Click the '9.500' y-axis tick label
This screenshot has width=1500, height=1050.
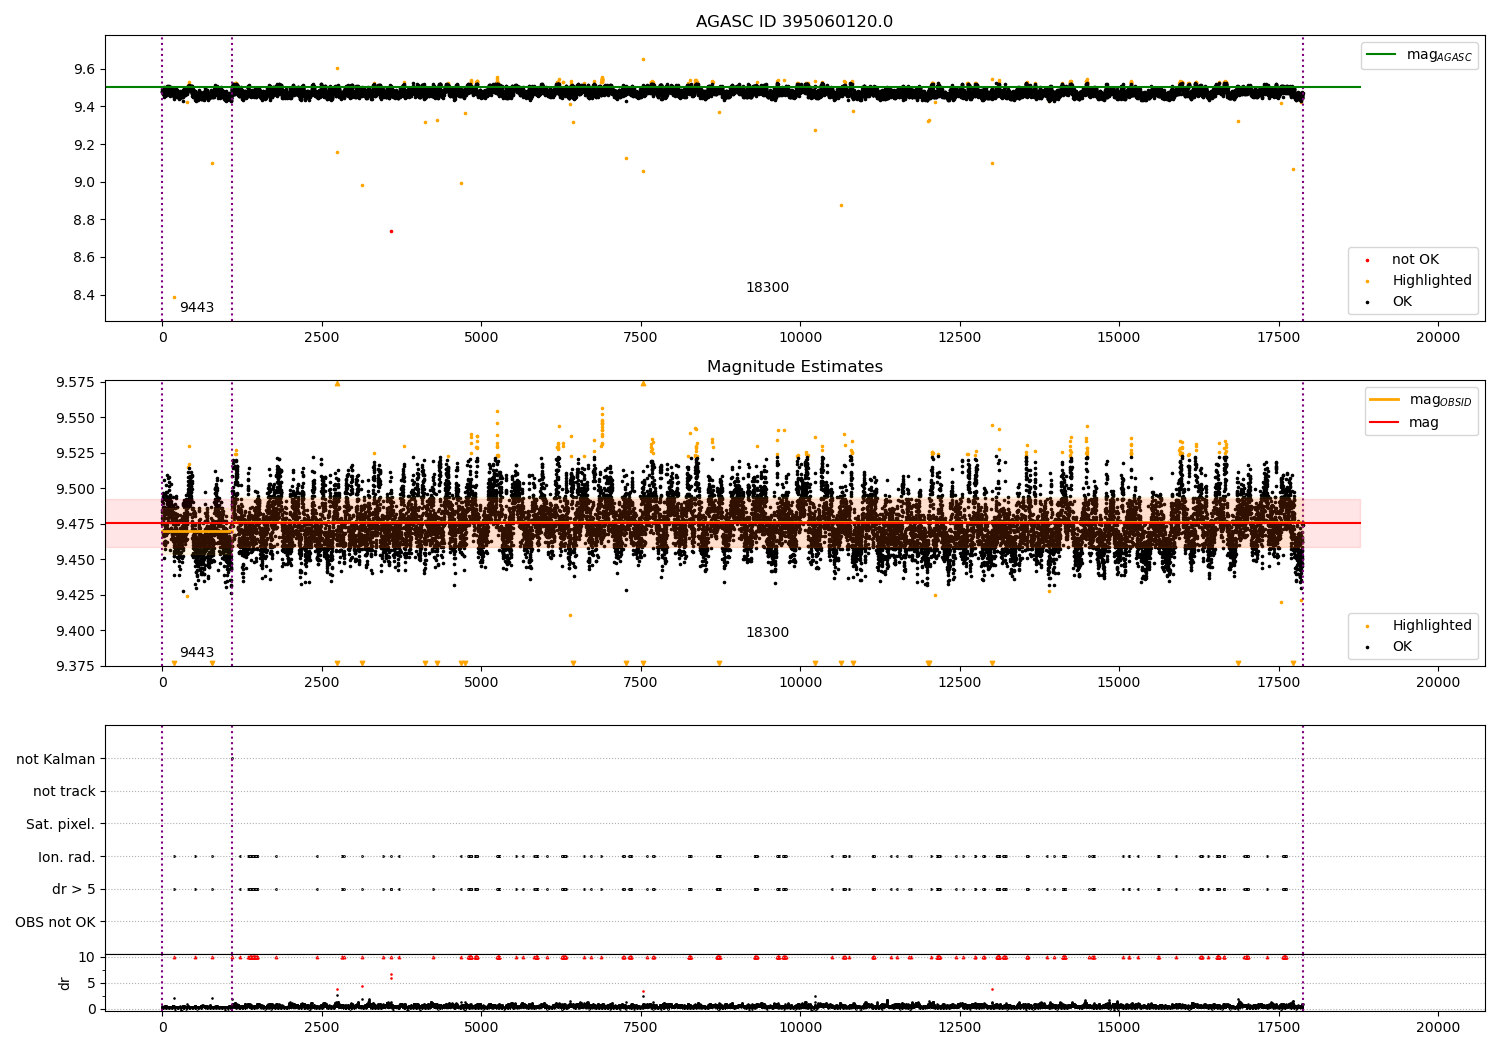[x=76, y=489]
